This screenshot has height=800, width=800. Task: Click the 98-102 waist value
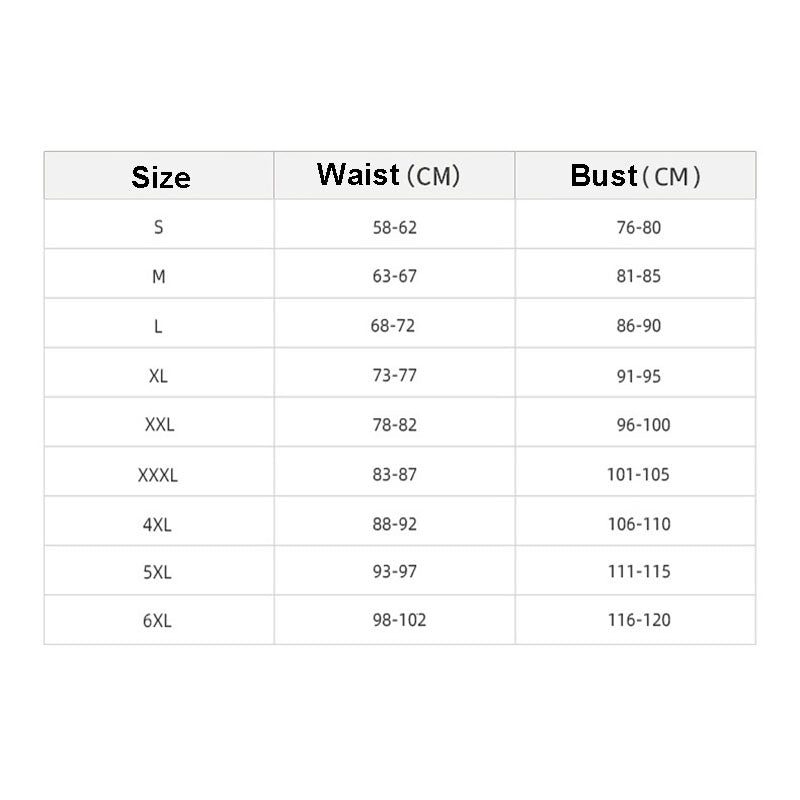[x=399, y=621]
